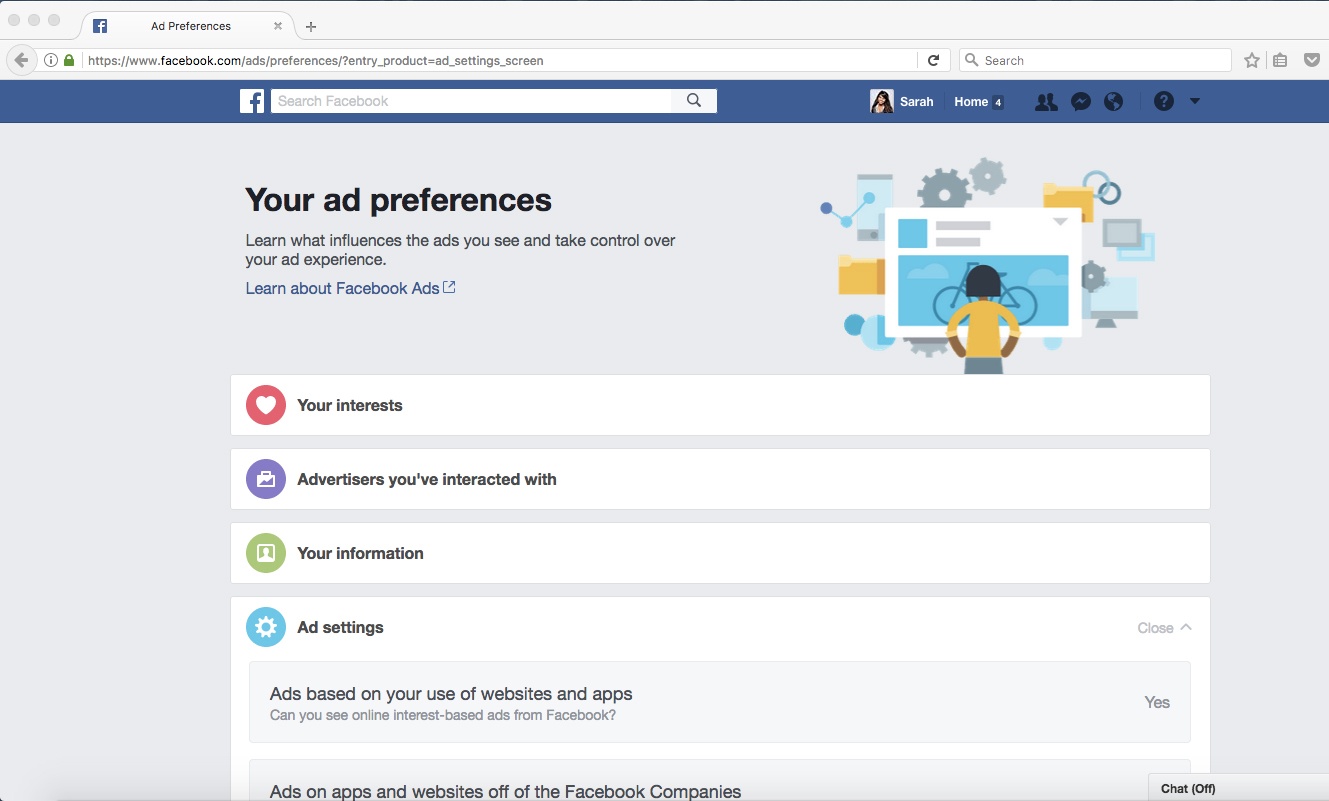Open the bookmarks list icon in toolbar
The height and width of the screenshot is (801, 1329).
click(1280, 60)
